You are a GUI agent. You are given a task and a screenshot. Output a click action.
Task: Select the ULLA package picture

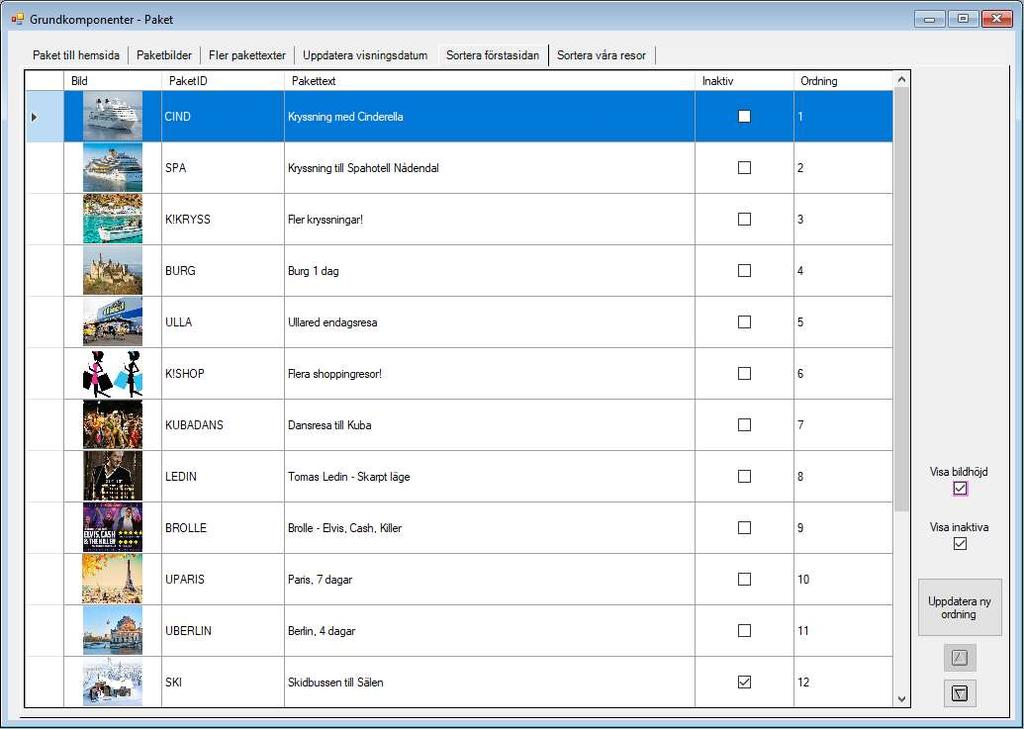(112, 322)
